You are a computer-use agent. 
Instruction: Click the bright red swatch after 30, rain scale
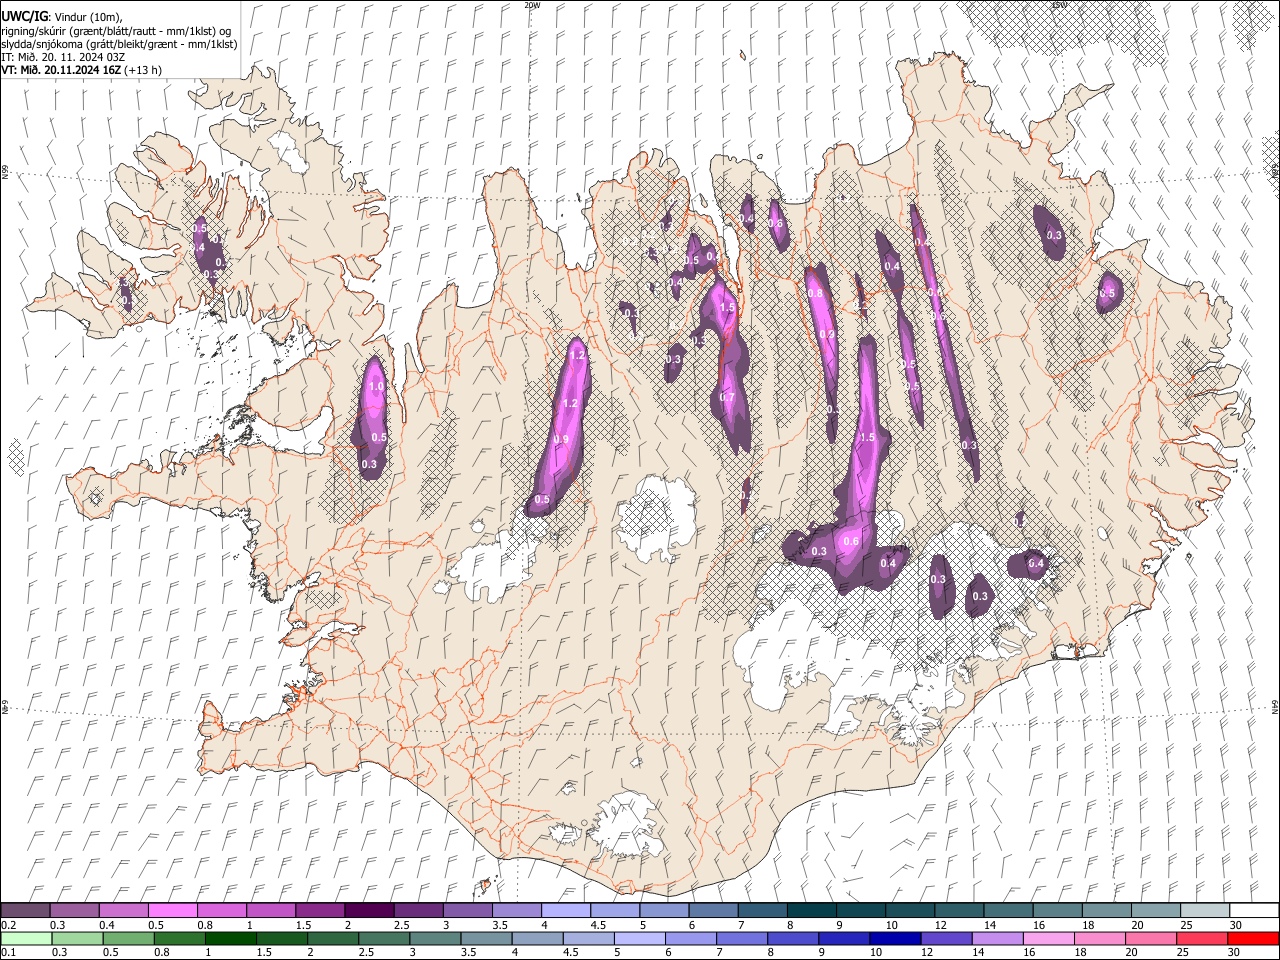pyautogui.click(x=1254, y=938)
